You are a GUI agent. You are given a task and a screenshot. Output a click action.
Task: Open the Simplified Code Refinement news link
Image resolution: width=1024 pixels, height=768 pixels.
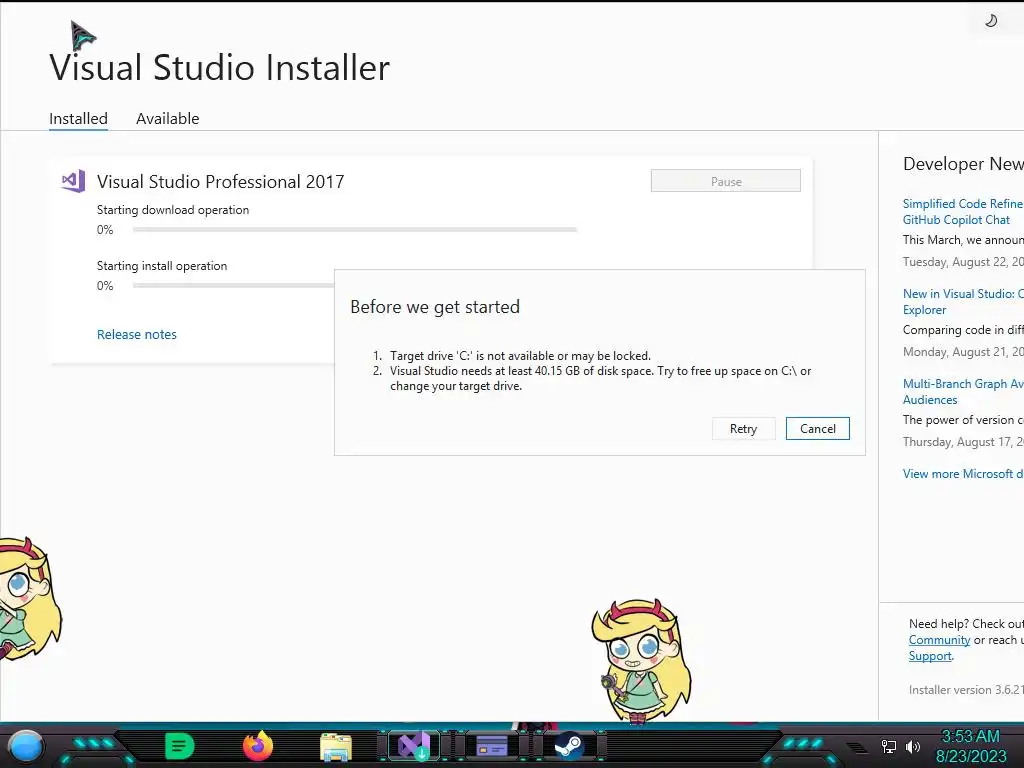point(963,212)
